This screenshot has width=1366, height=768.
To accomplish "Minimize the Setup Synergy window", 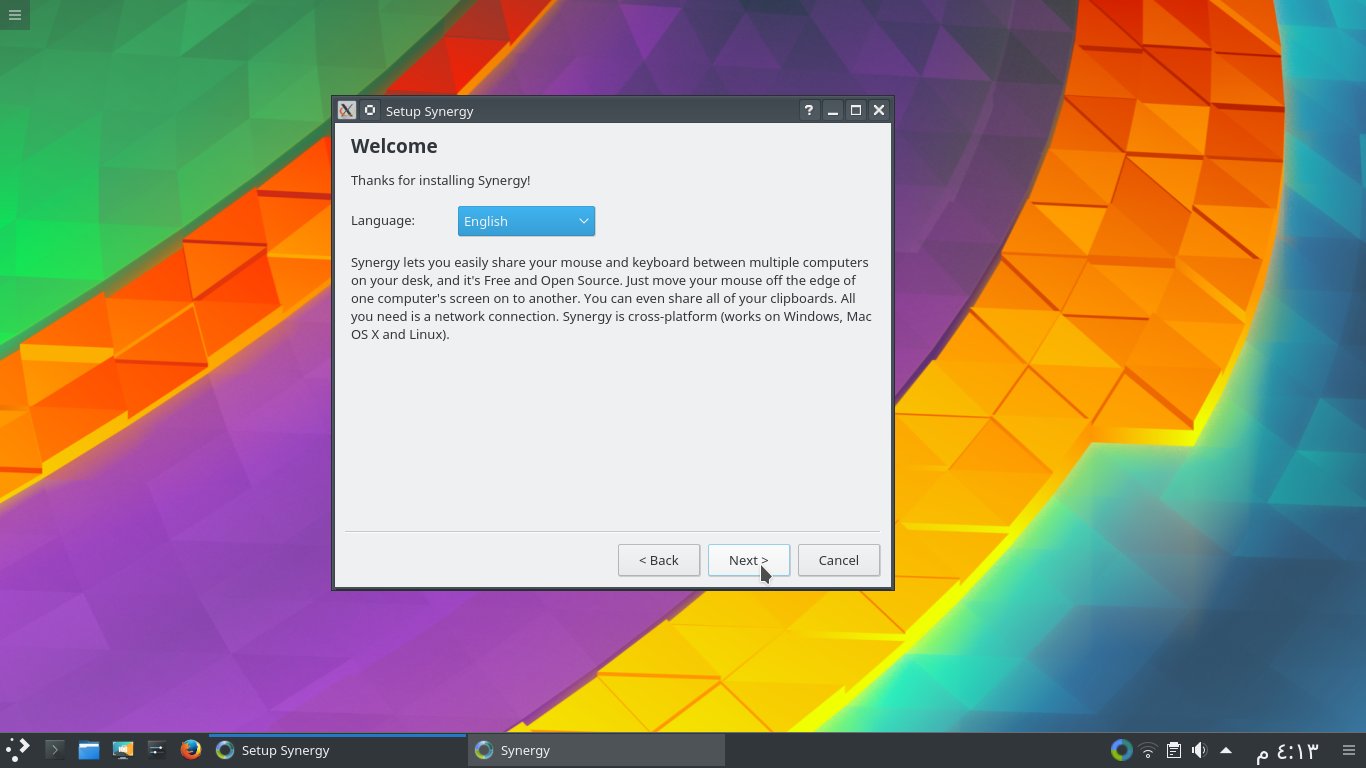I will pos(832,110).
